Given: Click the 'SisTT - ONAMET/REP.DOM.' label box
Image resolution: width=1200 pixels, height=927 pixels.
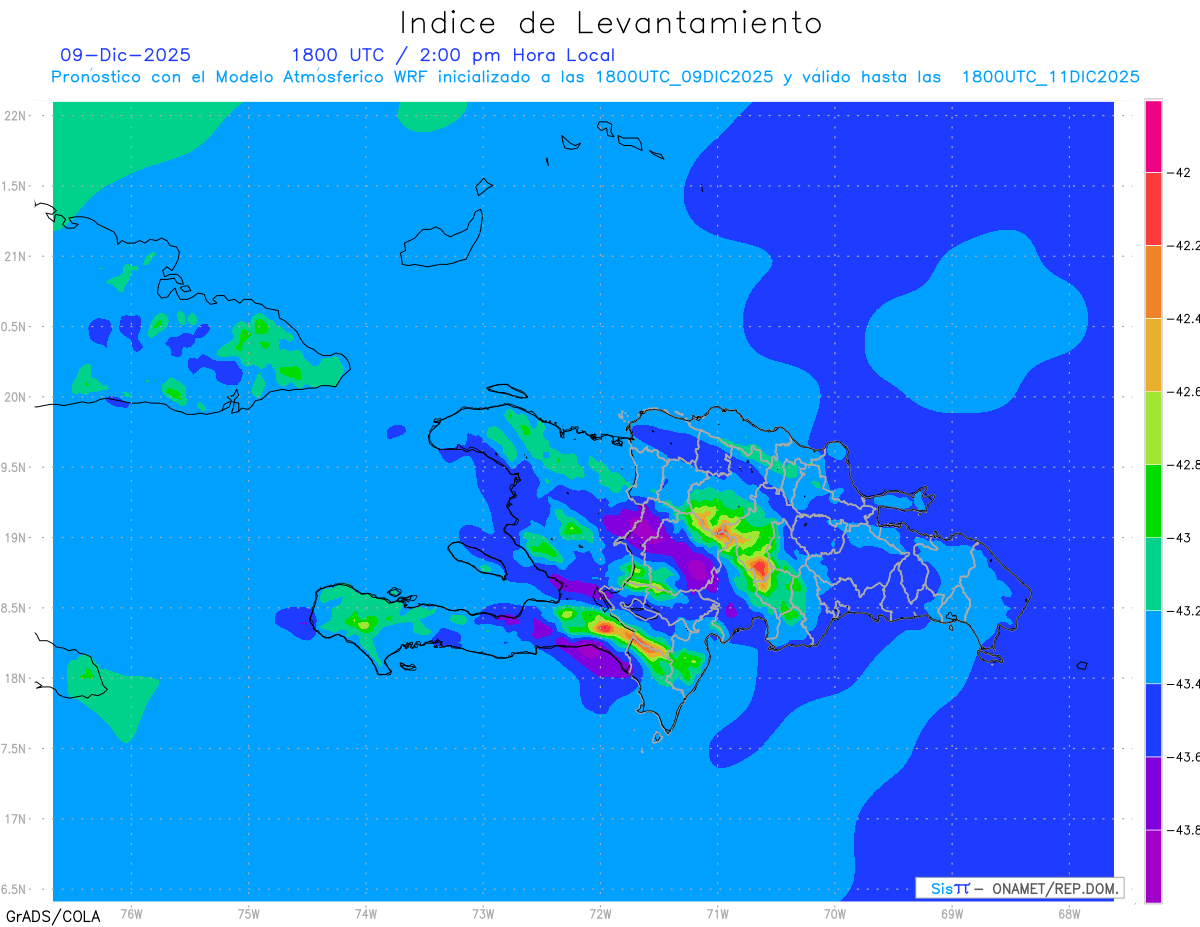Looking at the screenshot, I should click(1020, 888).
